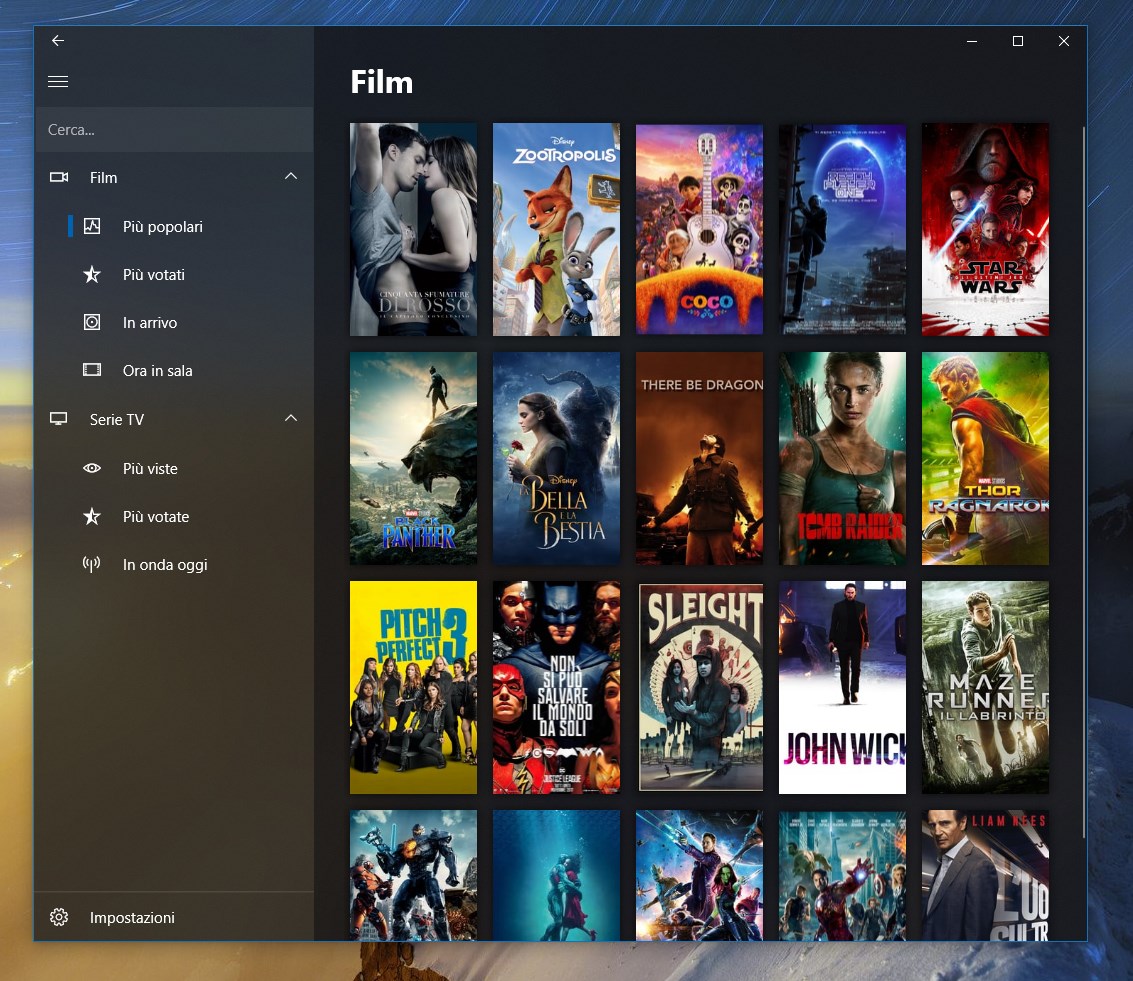Click the Ora in sala filmstrip icon

[92, 370]
